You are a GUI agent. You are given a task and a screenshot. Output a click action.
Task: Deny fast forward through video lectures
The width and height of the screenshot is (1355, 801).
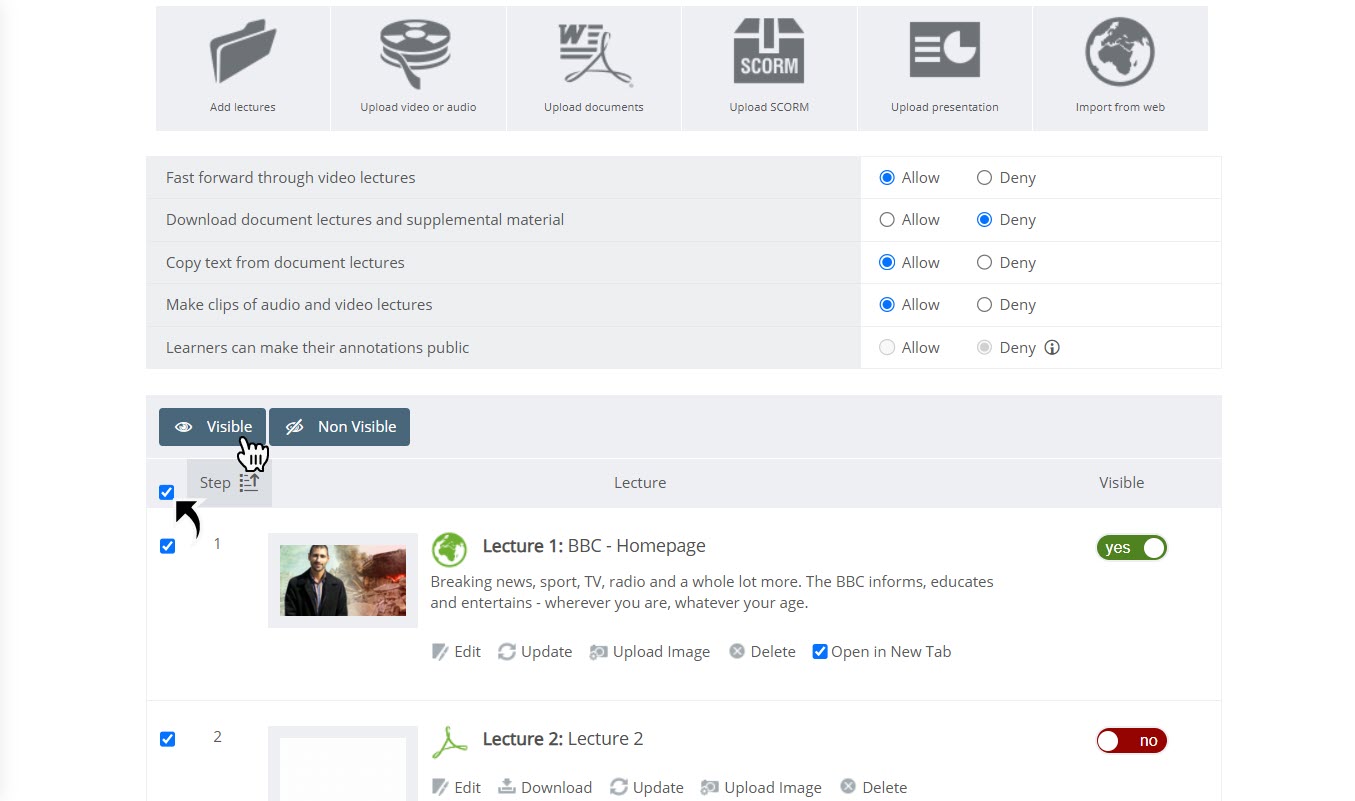(x=984, y=178)
